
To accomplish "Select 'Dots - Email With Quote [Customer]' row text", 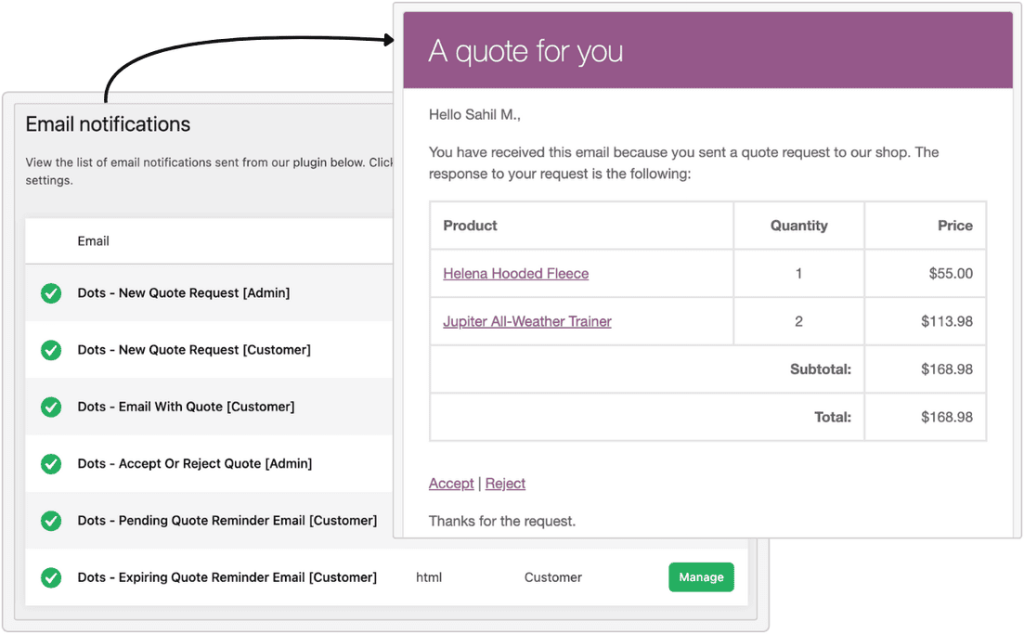I will (x=186, y=407).
